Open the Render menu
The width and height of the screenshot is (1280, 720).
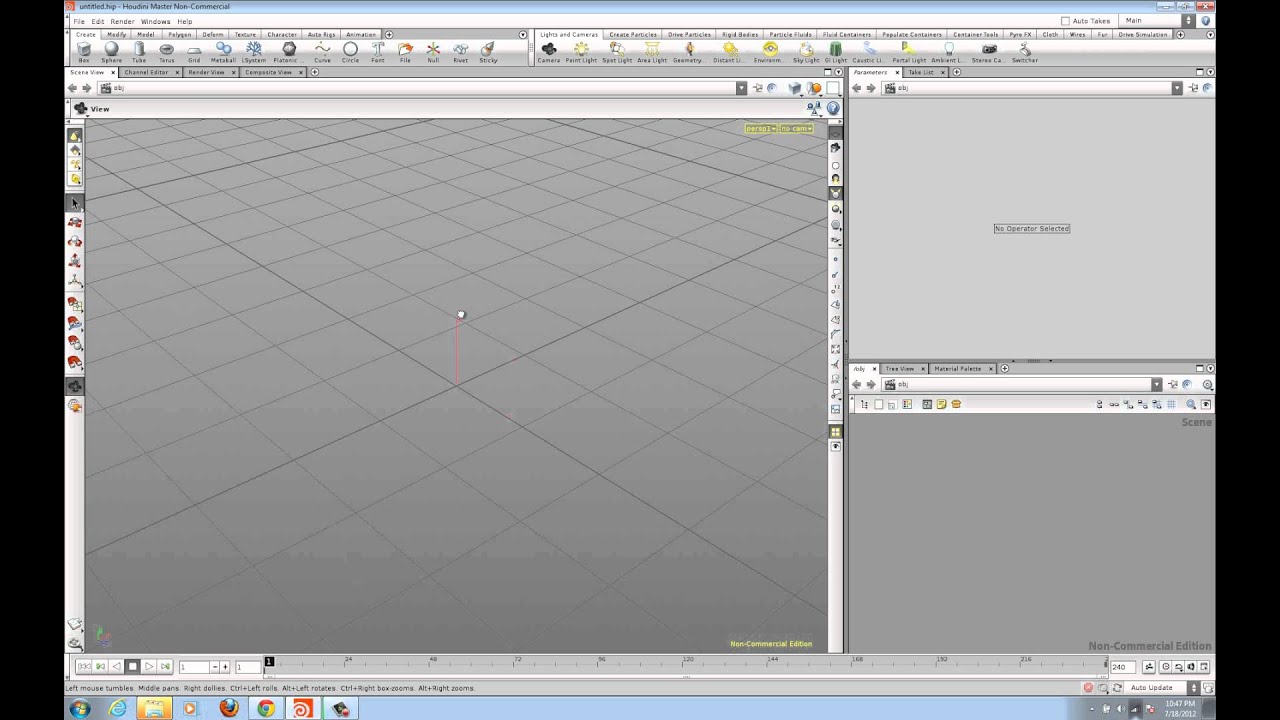122,21
